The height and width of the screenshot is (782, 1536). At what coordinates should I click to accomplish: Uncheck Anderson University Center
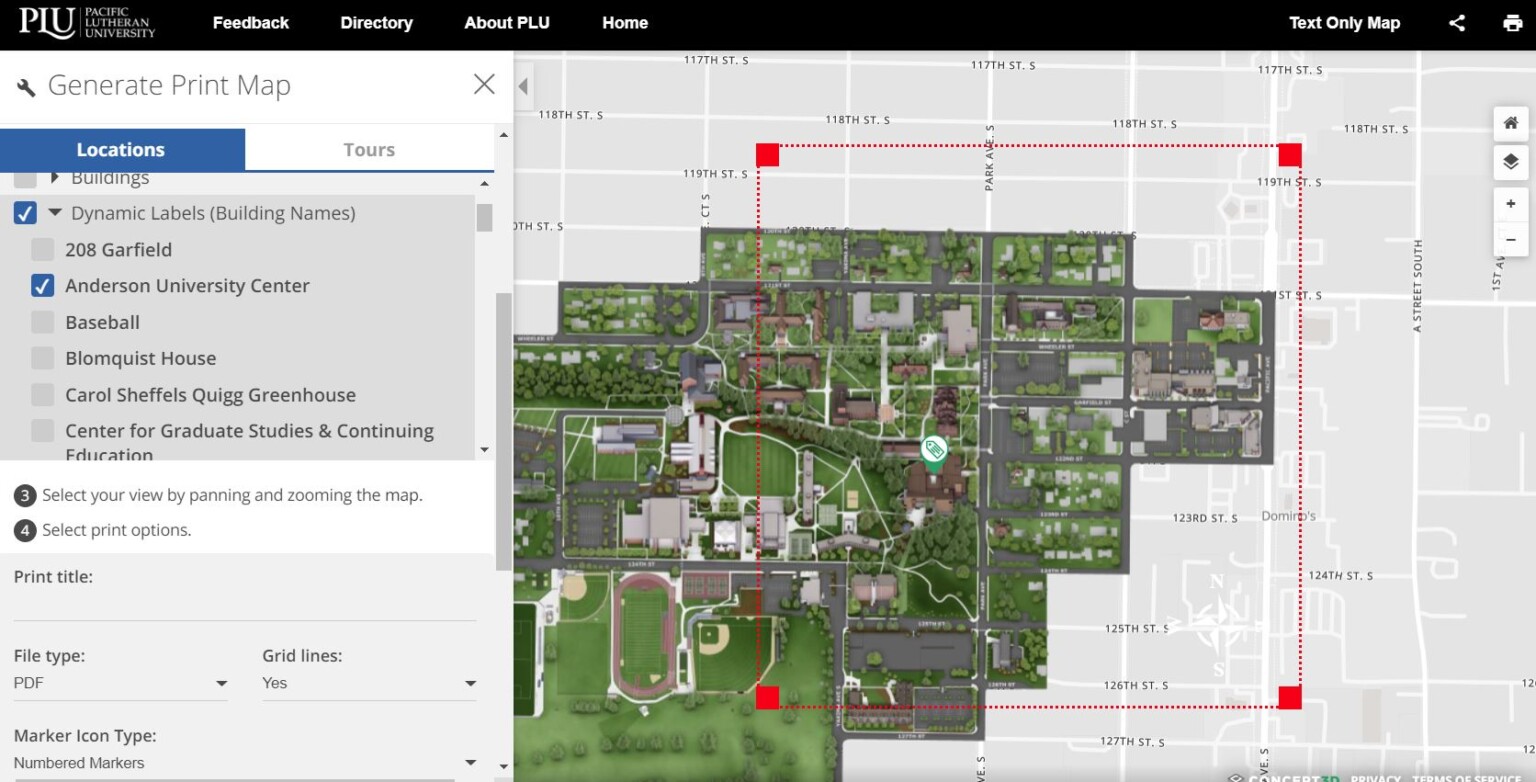click(x=42, y=285)
